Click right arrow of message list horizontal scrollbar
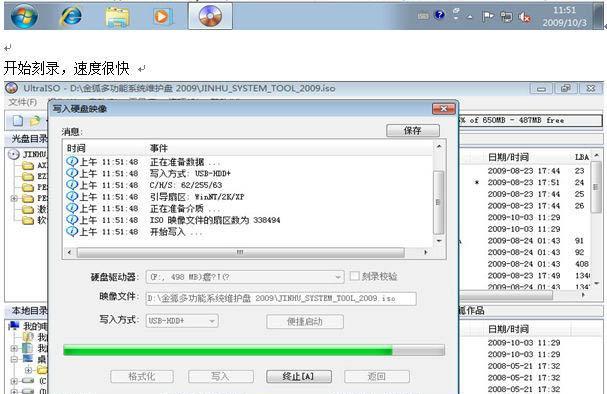Screen dimensions: 607x394 click(426, 252)
